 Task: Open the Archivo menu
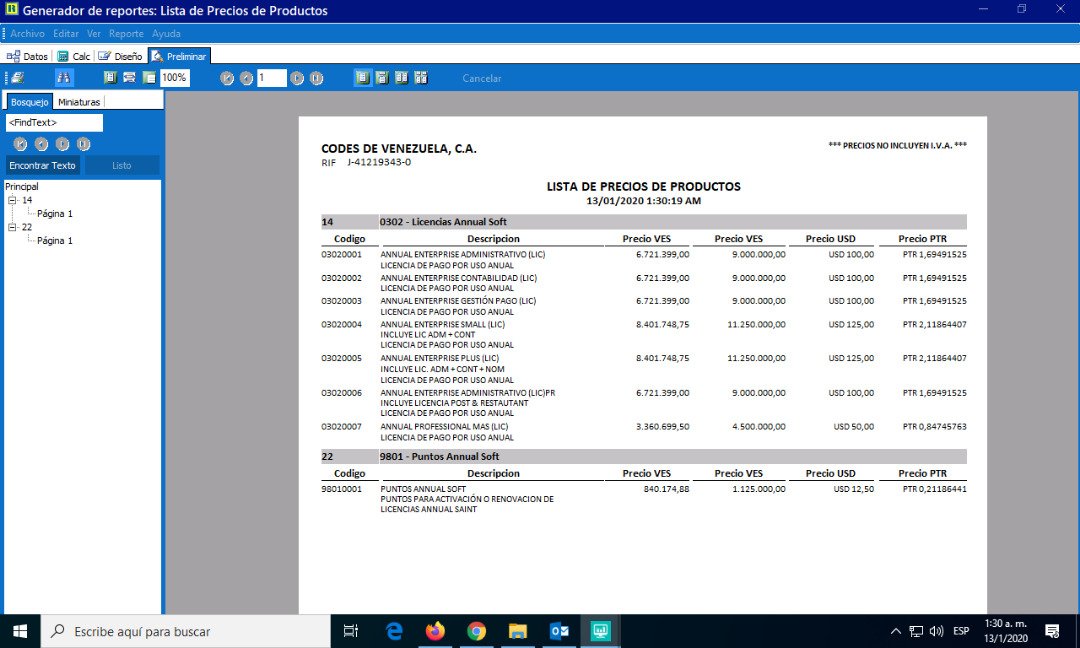(x=28, y=33)
